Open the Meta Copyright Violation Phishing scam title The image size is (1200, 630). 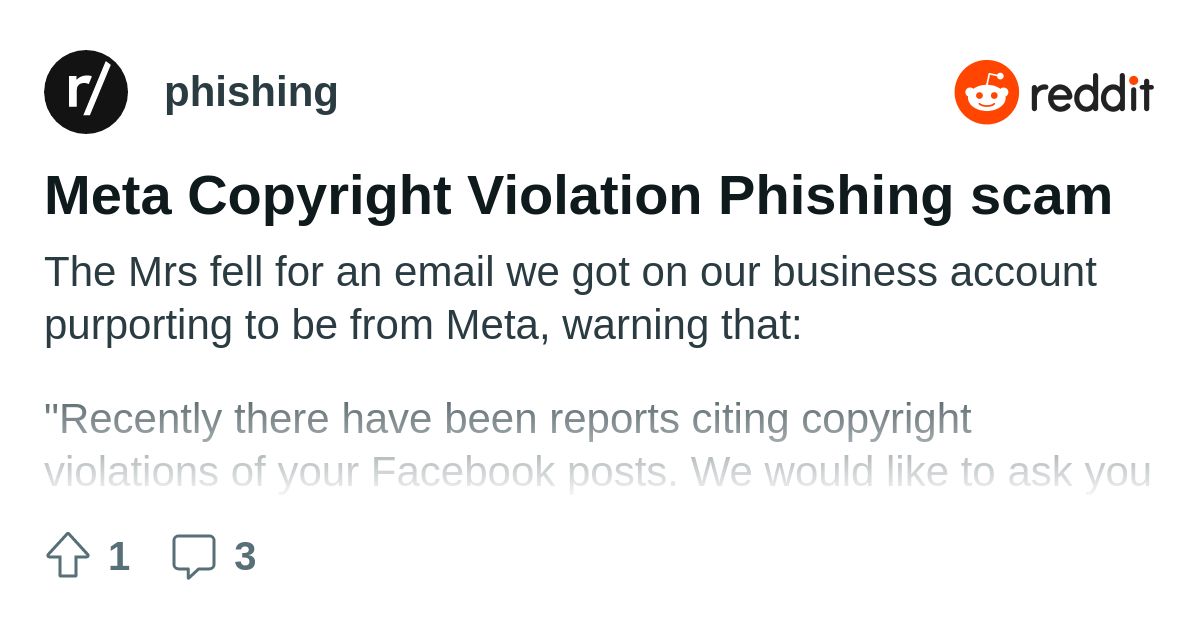click(578, 195)
